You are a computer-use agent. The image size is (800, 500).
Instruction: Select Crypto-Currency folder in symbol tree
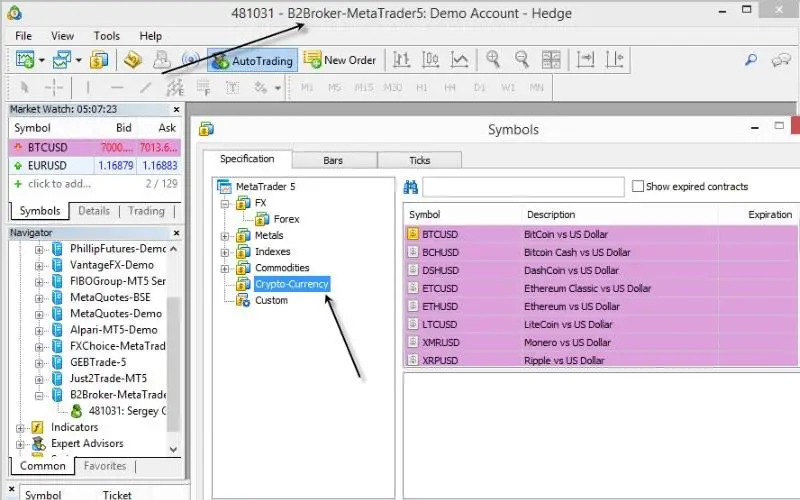(292, 284)
